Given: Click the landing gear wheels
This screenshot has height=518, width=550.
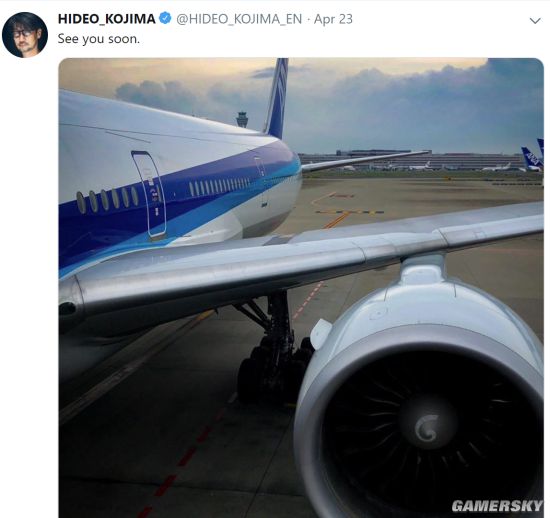Looking at the screenshot, I should tap(274, 368).
